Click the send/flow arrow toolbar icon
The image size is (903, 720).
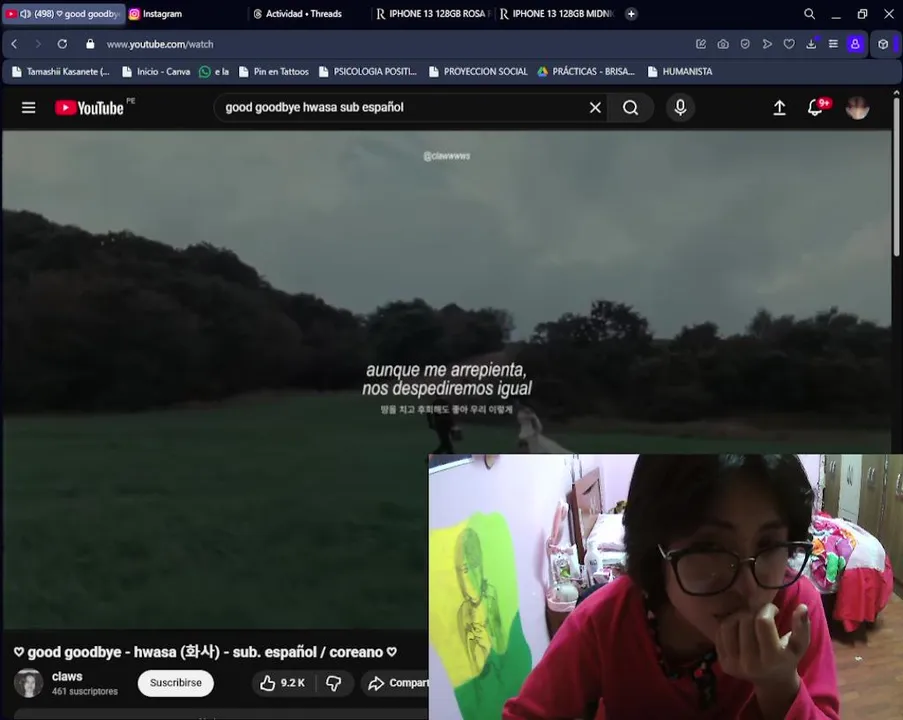(x=767, y=44)
